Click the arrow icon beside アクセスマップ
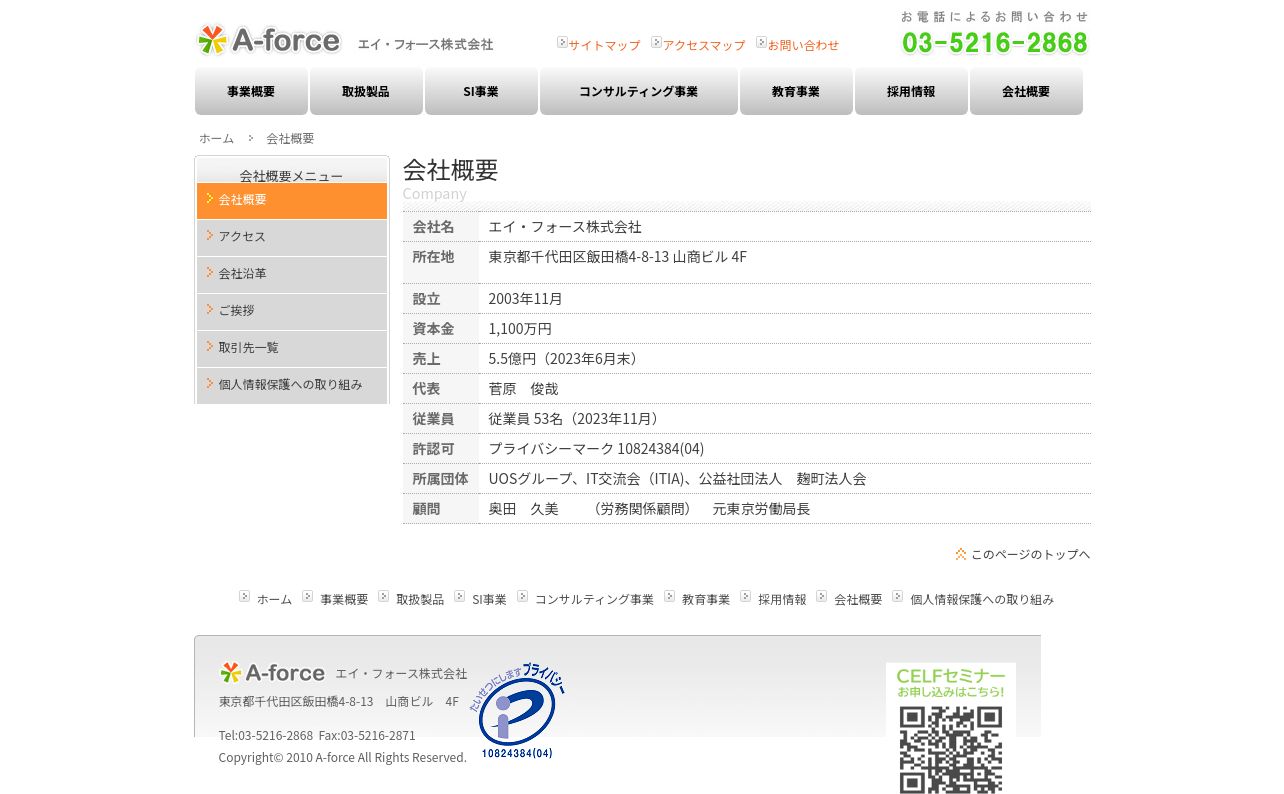The height and width of the screenshot is (794, 1284). click(656, 42)
